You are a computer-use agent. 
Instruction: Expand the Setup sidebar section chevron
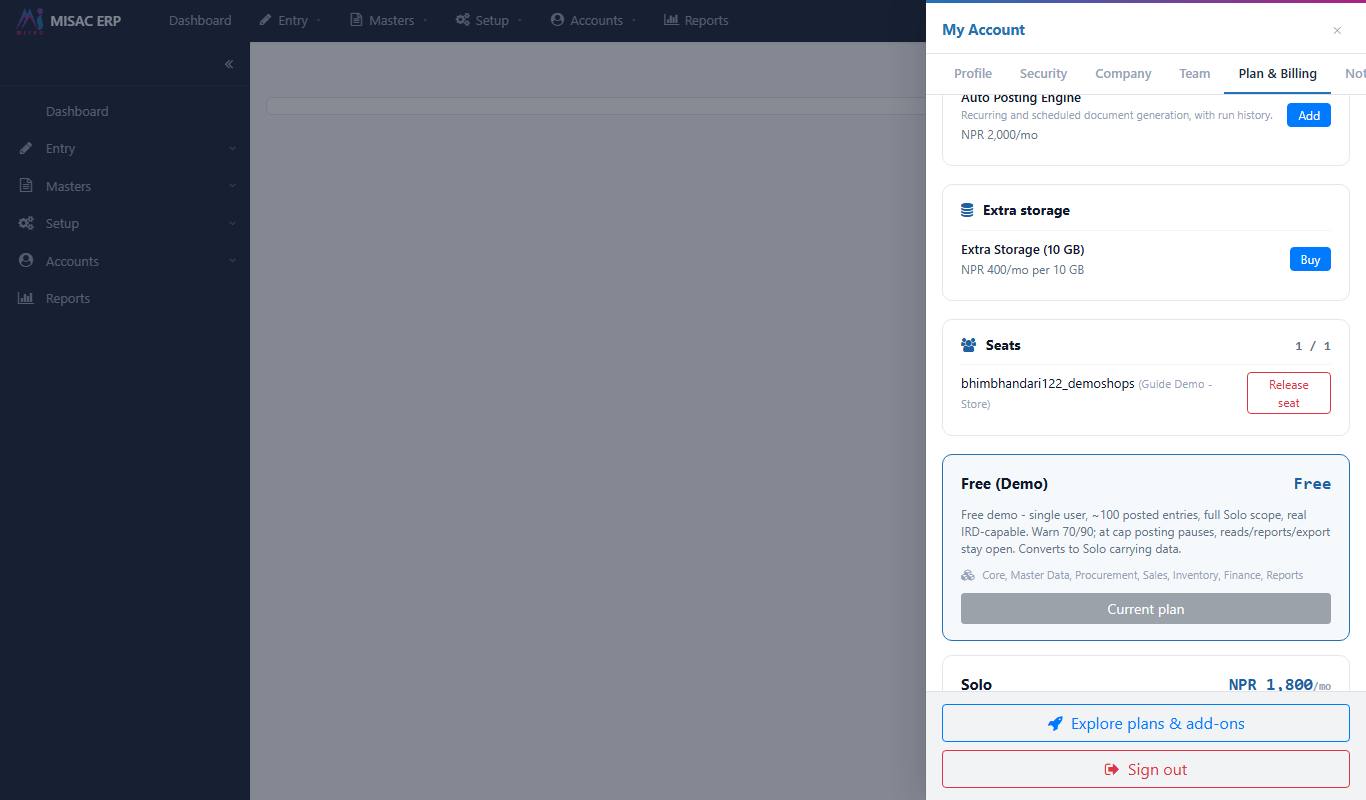pos(232,223)
